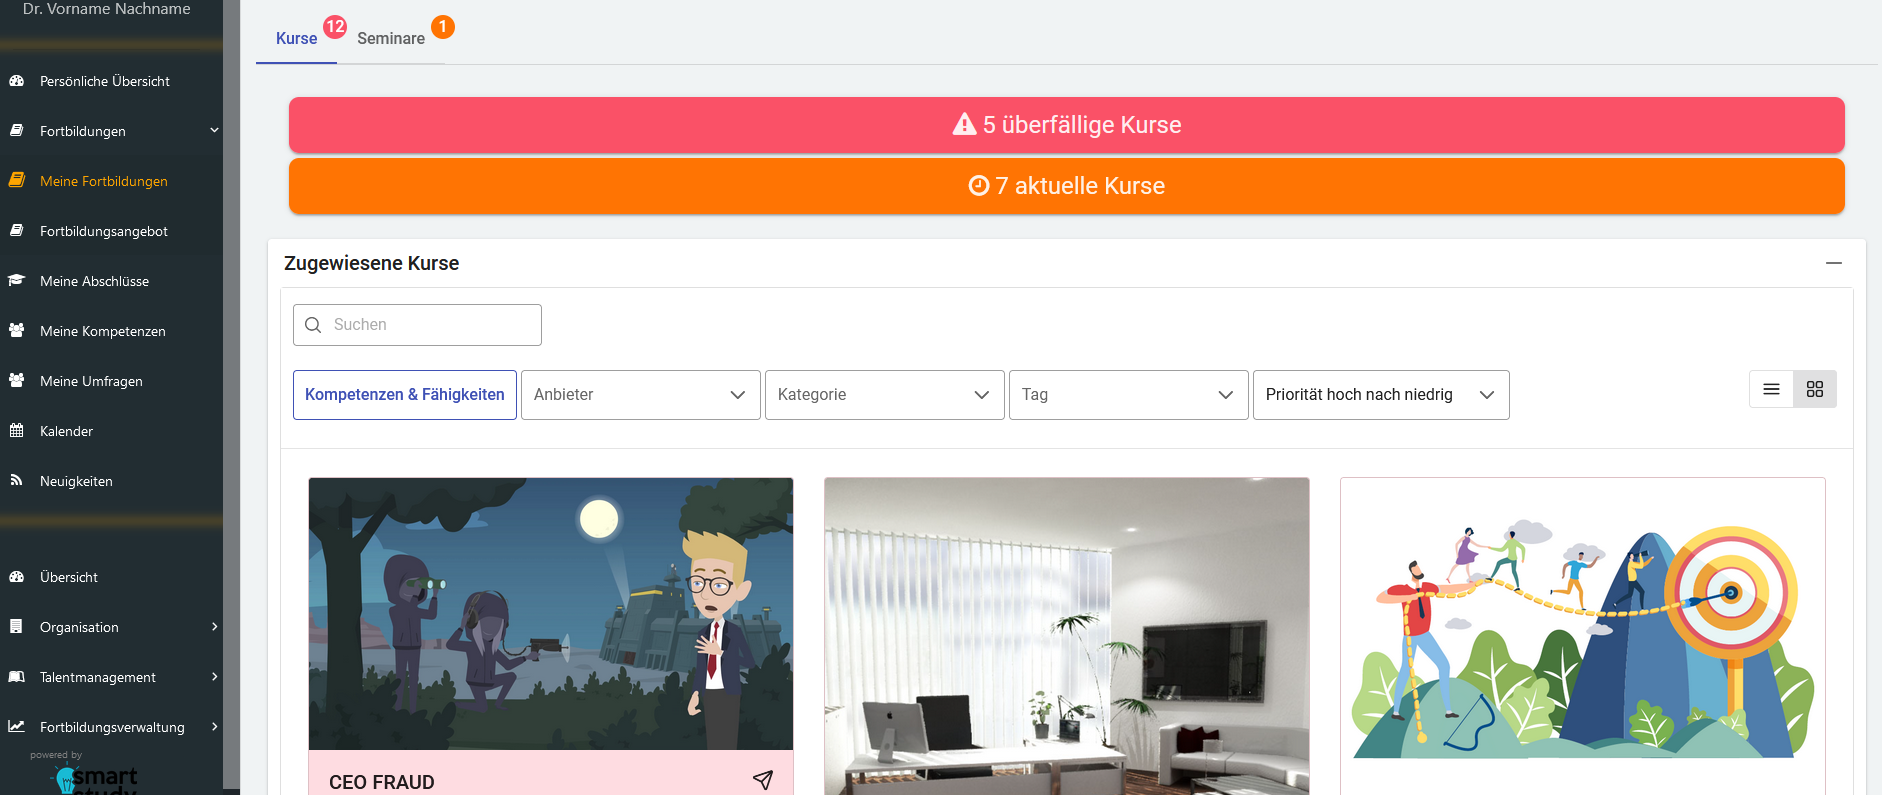1882x795 pixels.
Task: Collapse the Zugewiesene Kurse panel
Action: coord(1833,263)
